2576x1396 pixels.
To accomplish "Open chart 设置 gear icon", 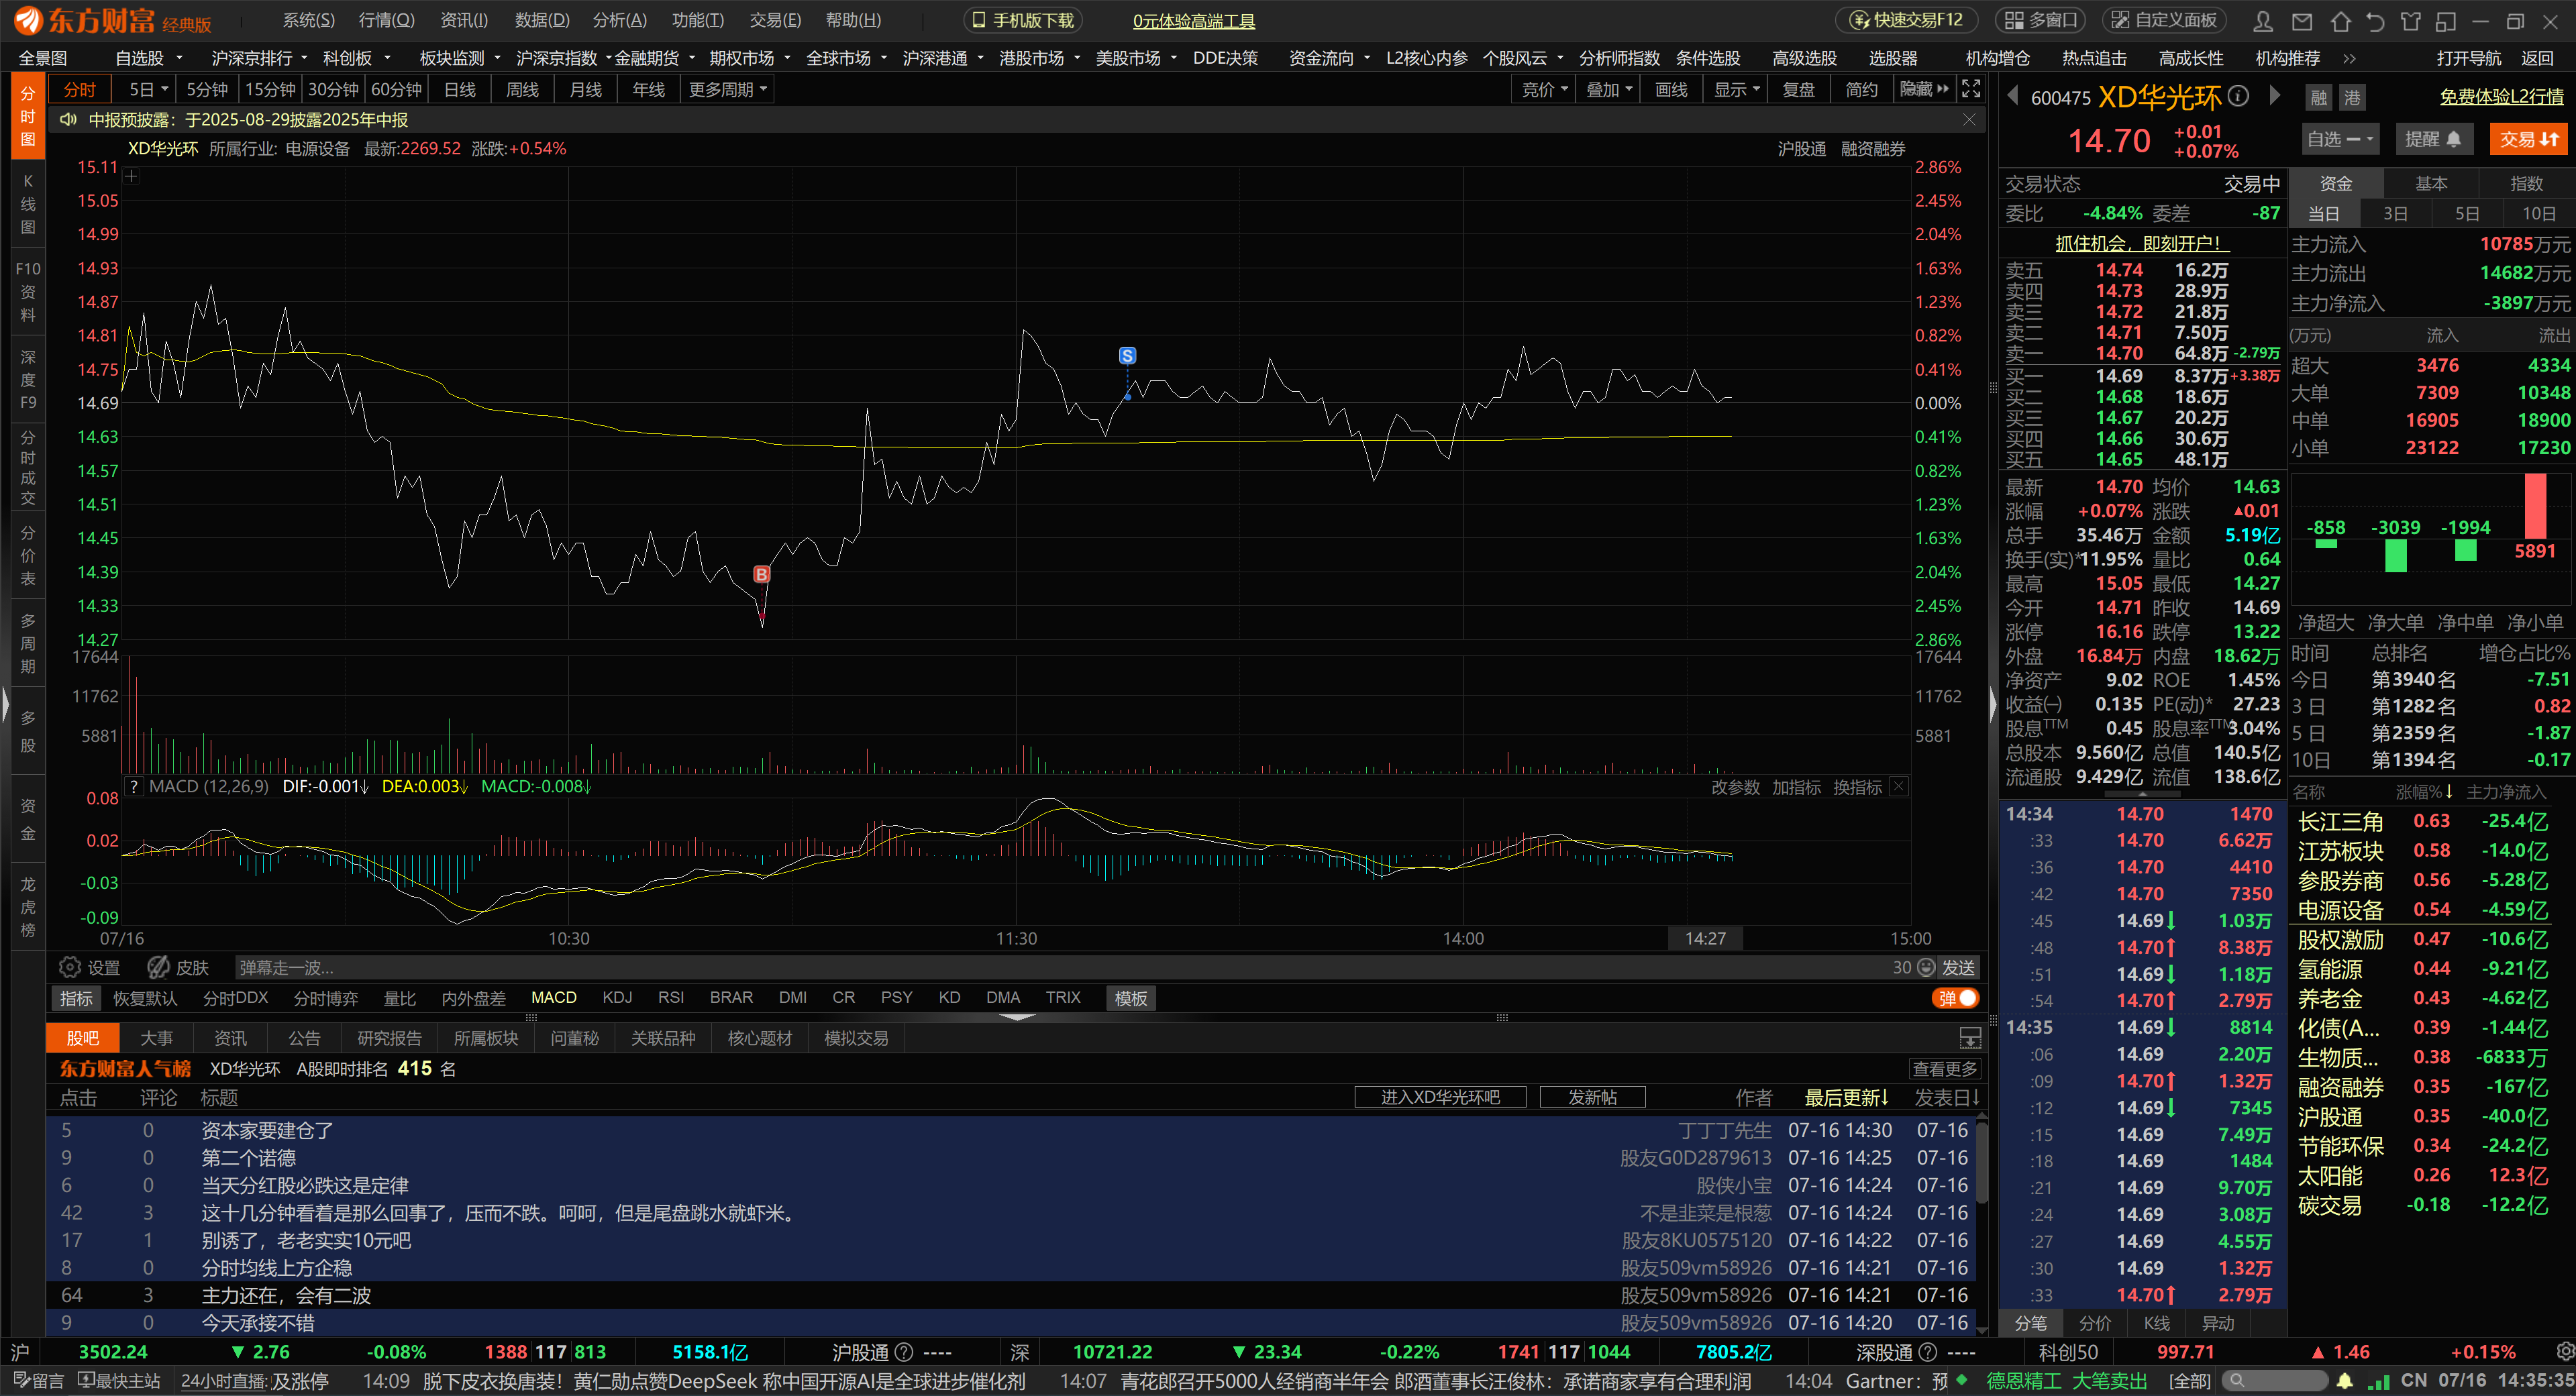I will 69,967.
